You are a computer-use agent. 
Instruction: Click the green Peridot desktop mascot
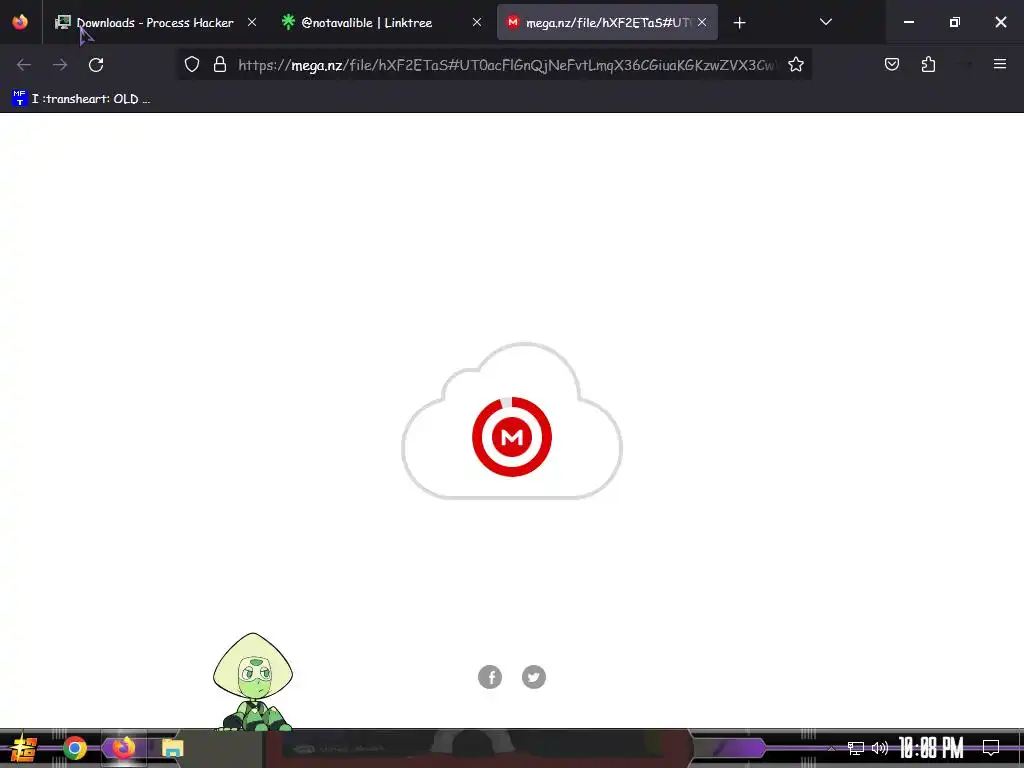(x=253, y=680)
